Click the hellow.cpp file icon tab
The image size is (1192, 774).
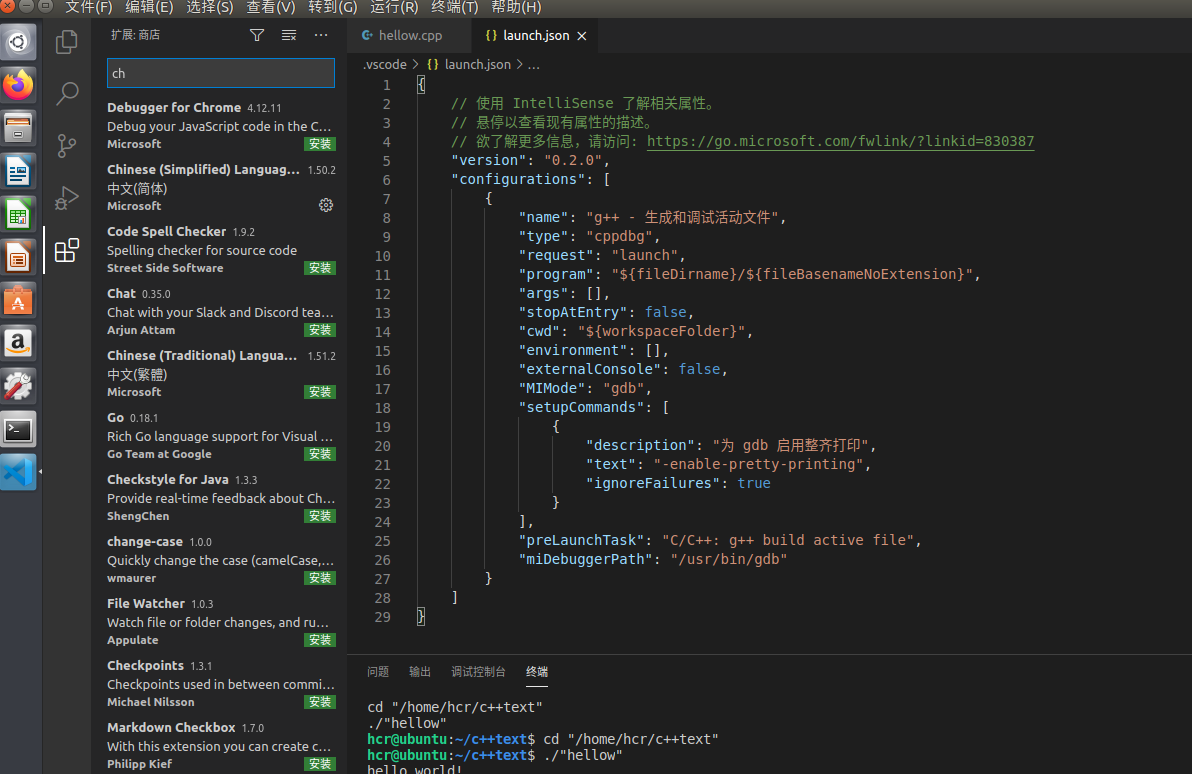[367, 36]
